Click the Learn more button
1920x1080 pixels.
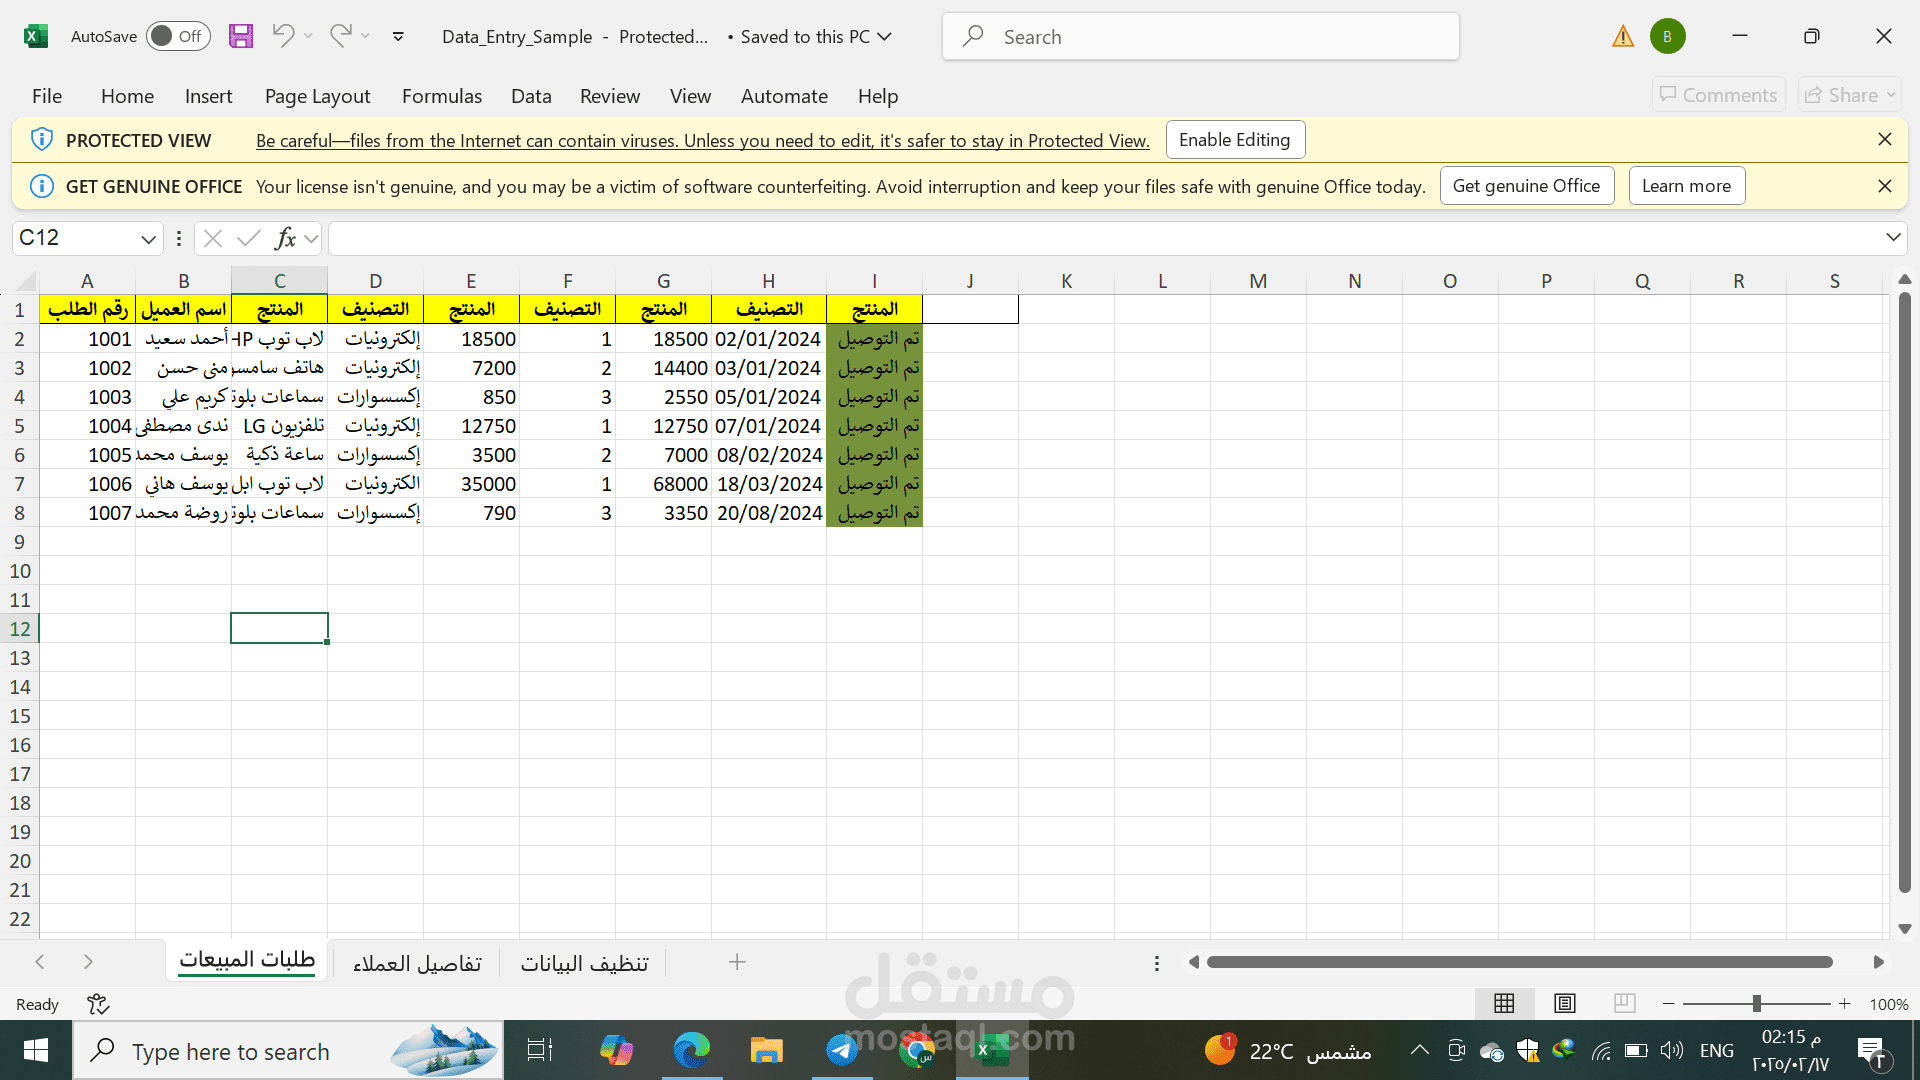point(1686,186)
